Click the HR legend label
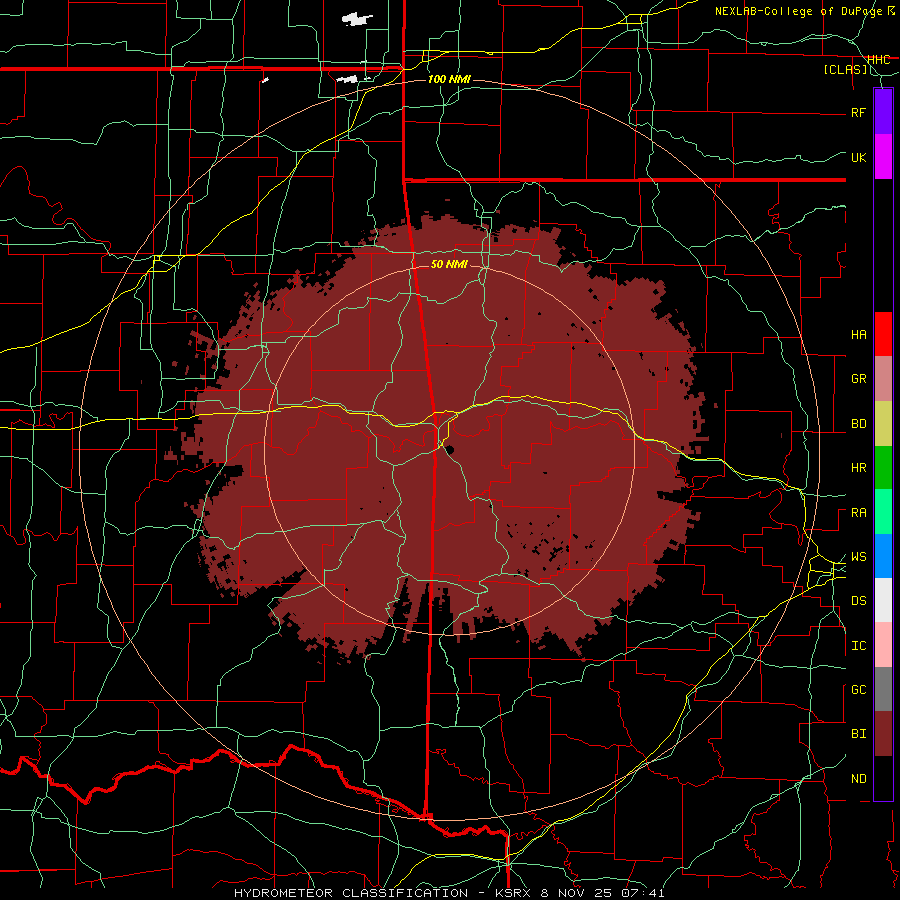Image resolution: width=900 pixels, height=900 pixels. click(858, 468)
